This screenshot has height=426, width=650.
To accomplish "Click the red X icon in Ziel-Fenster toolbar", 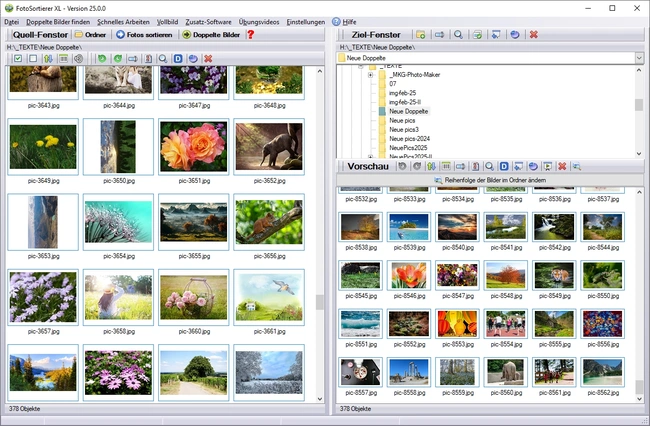I will pos(534,35).
